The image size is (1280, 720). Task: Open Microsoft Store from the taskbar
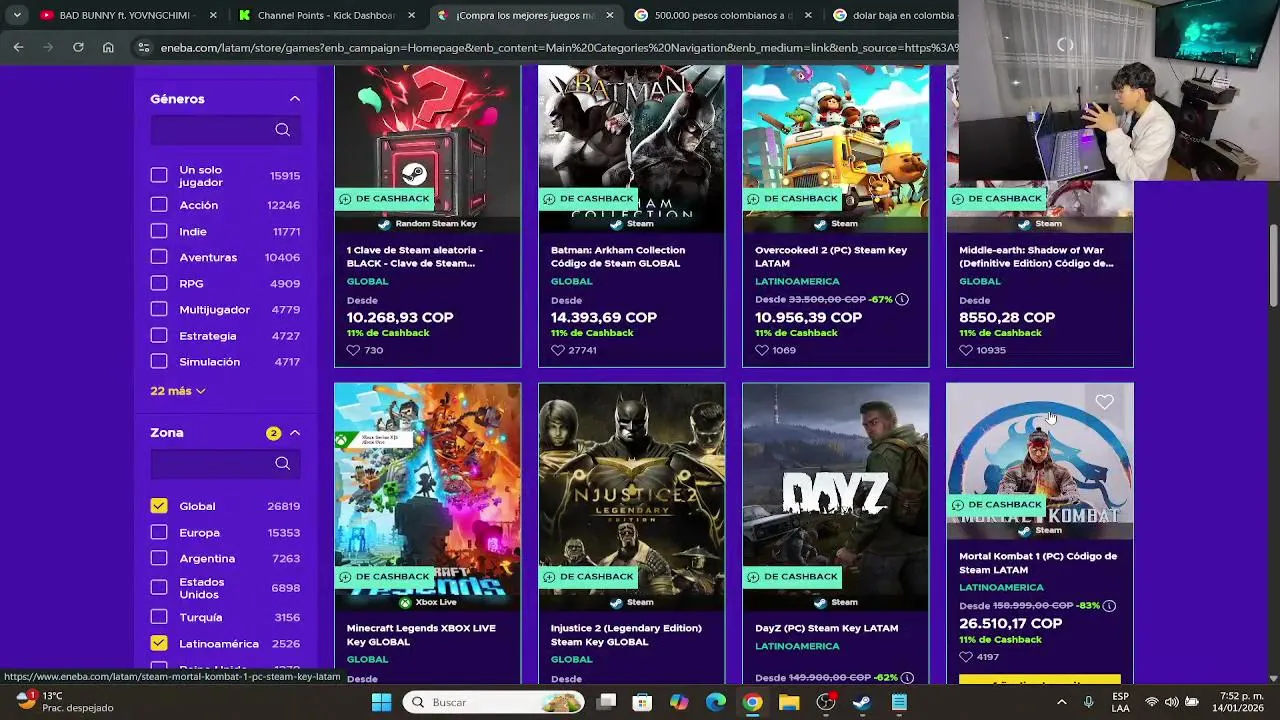click(642, 702)
